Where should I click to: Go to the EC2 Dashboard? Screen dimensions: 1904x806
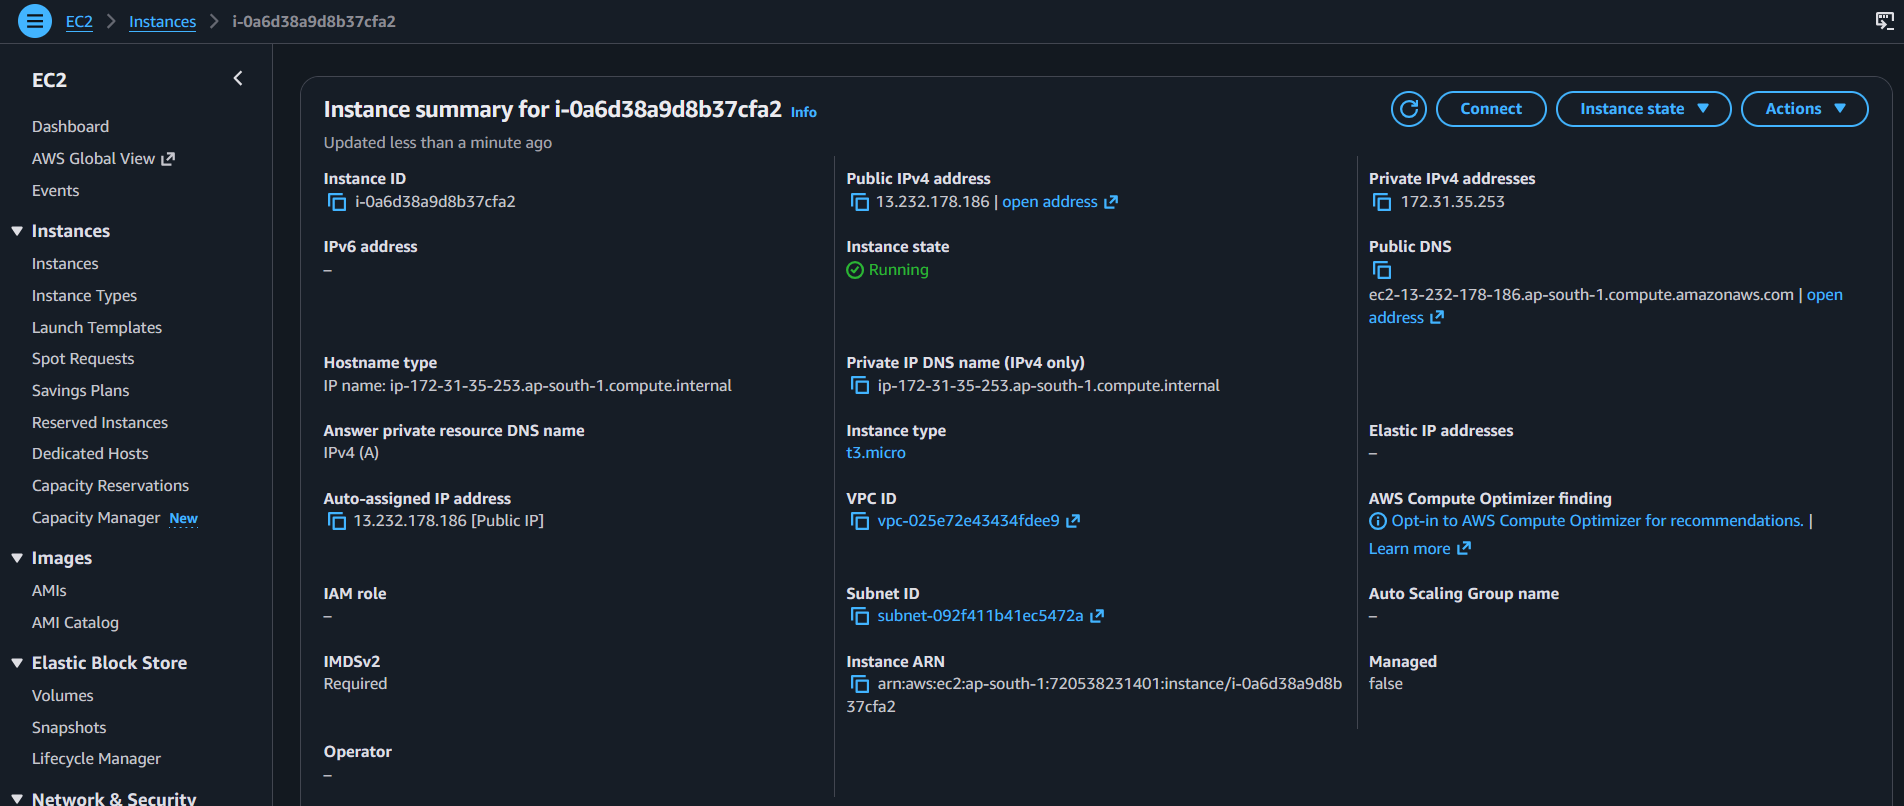click(x=70, y=127)
